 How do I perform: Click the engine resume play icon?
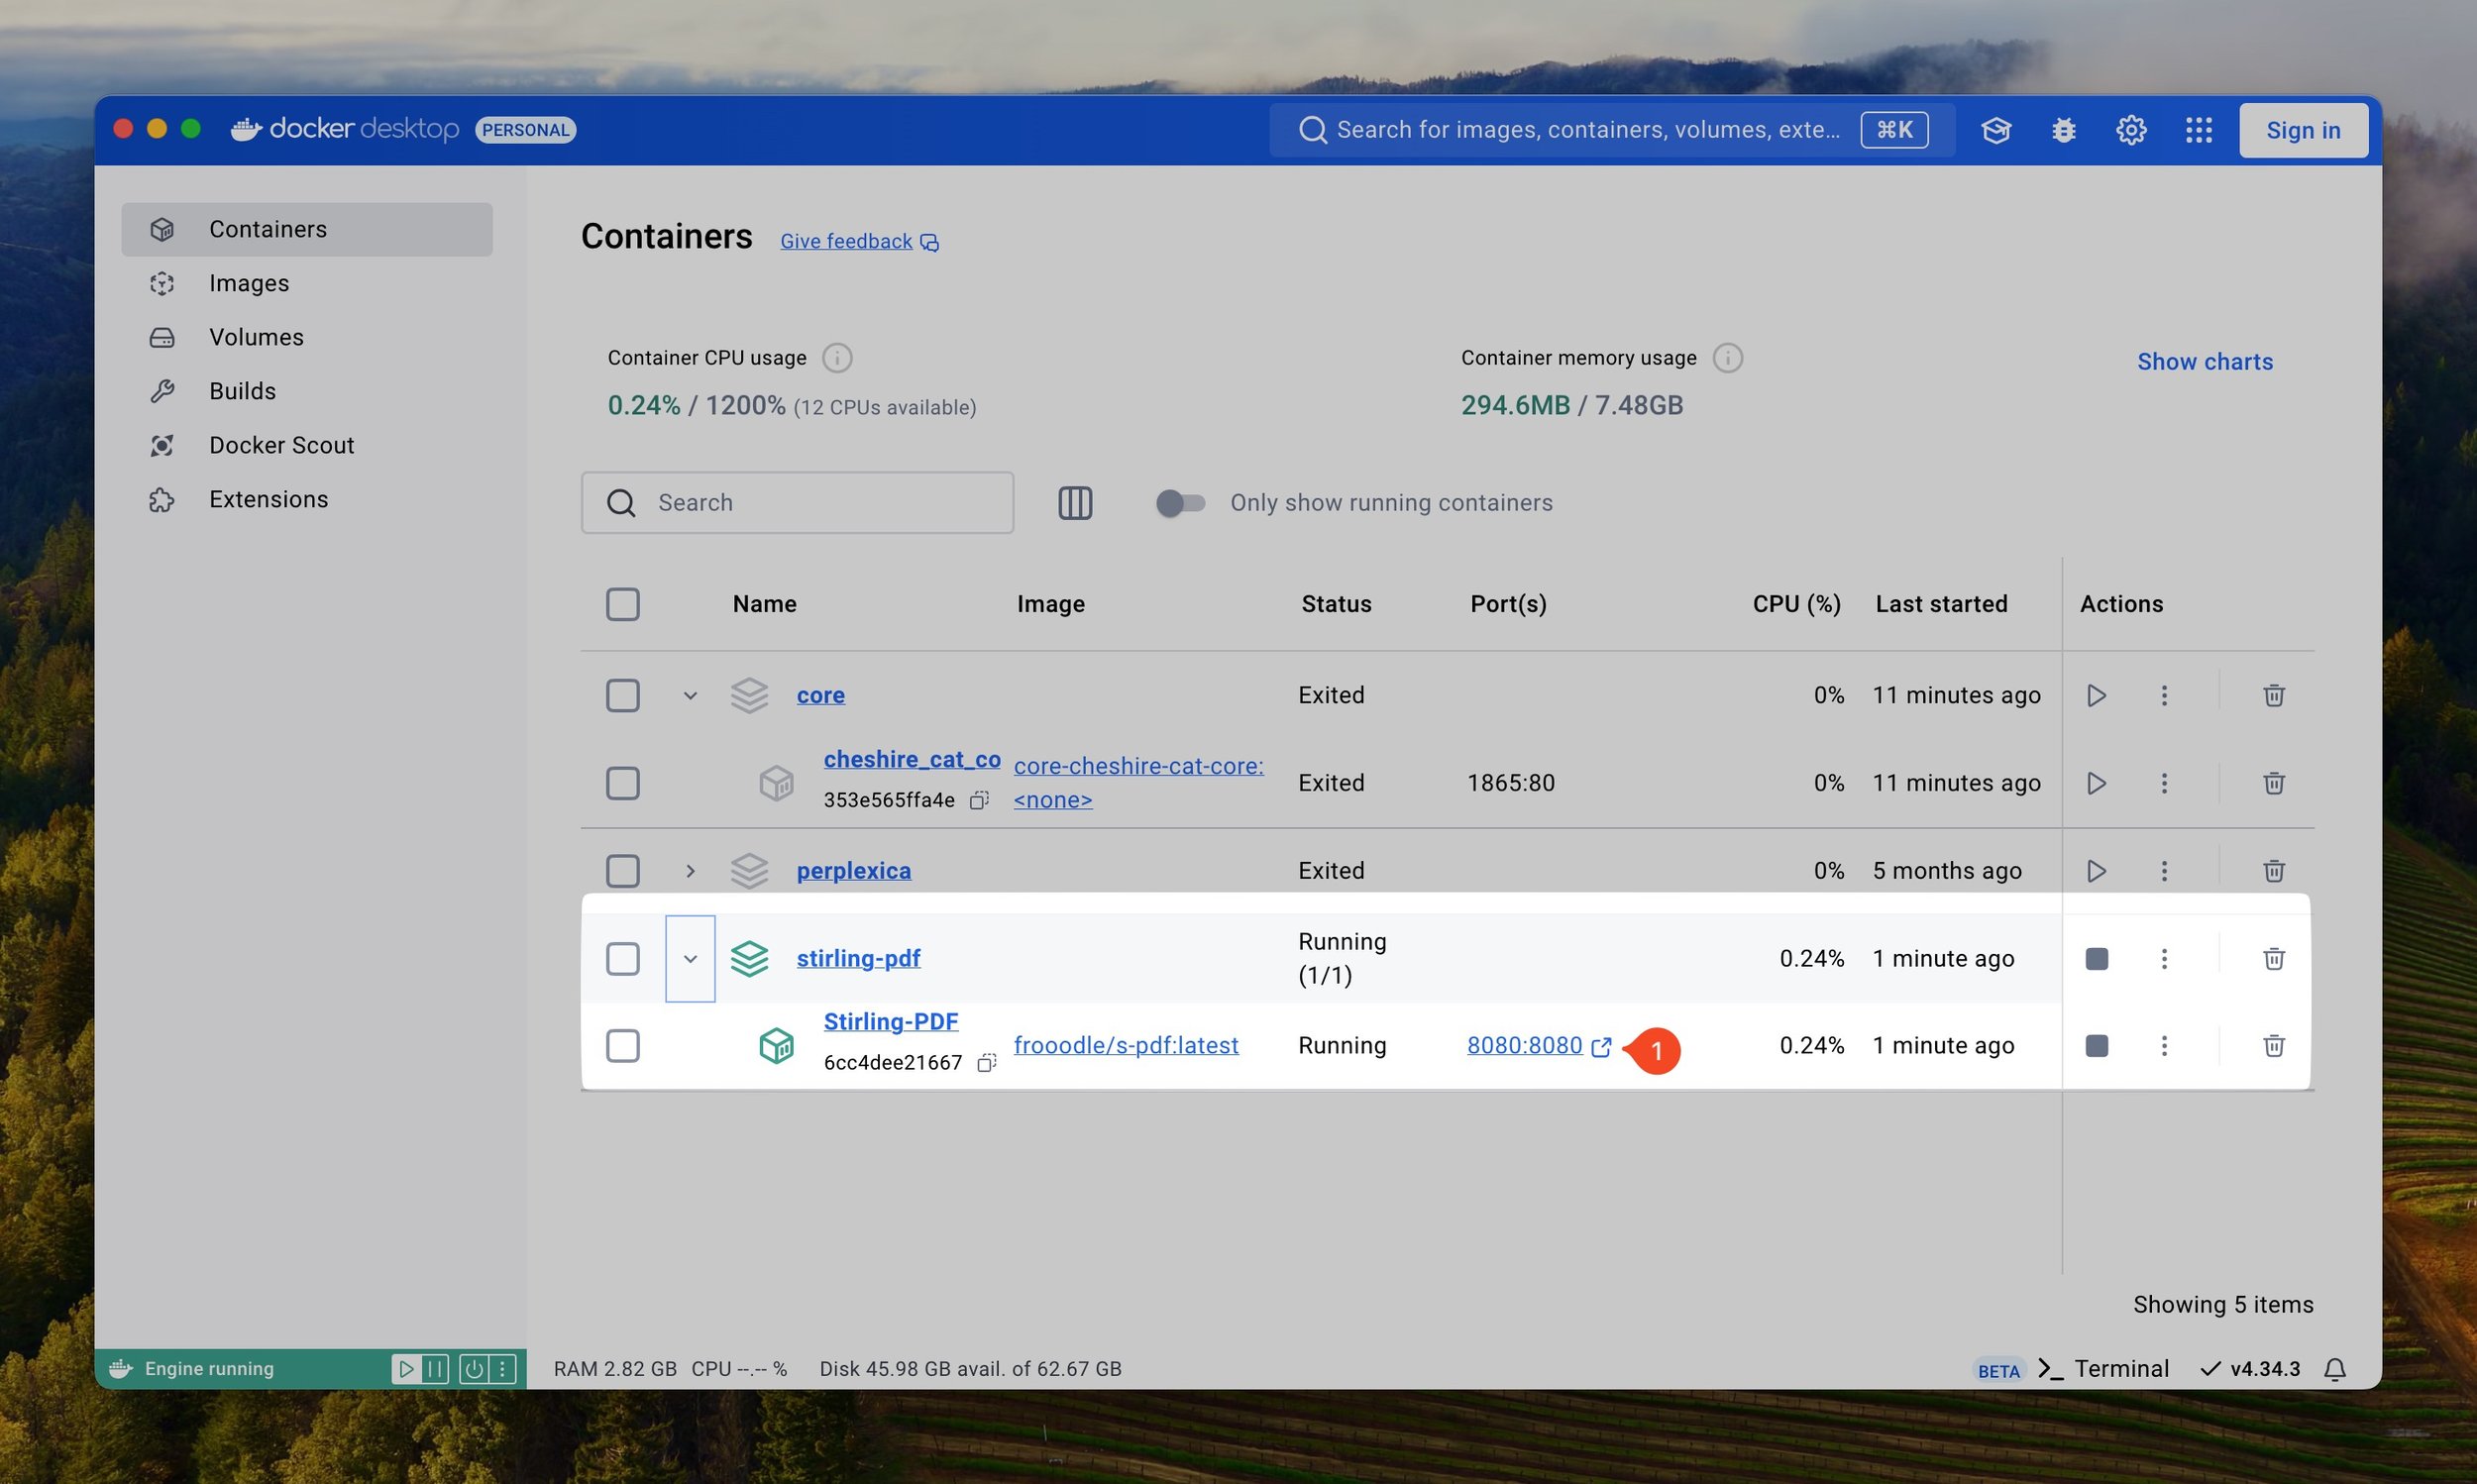[x=406, y=1369]
